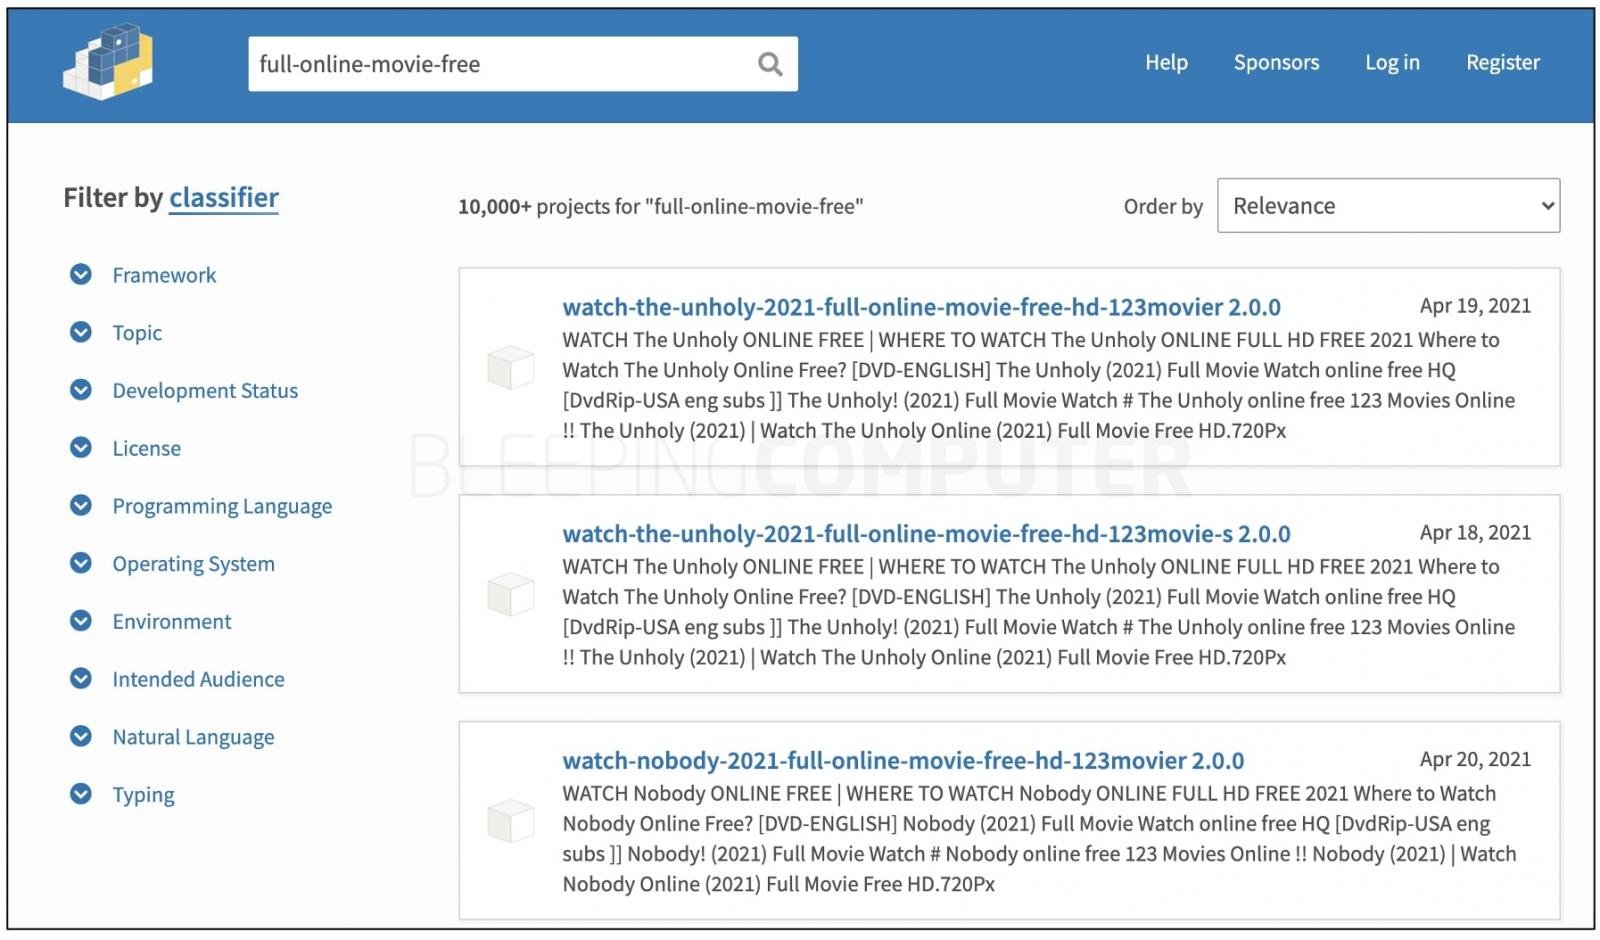Click the PyPI logo in header
Image resolution: width=1600 pixels, height=940 pixels.
pyautogui.click(x=108, y=62)
